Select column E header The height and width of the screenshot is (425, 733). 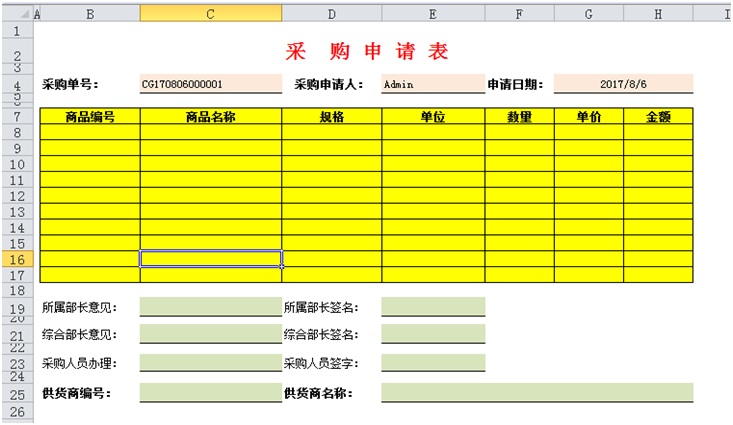[432, 14]
